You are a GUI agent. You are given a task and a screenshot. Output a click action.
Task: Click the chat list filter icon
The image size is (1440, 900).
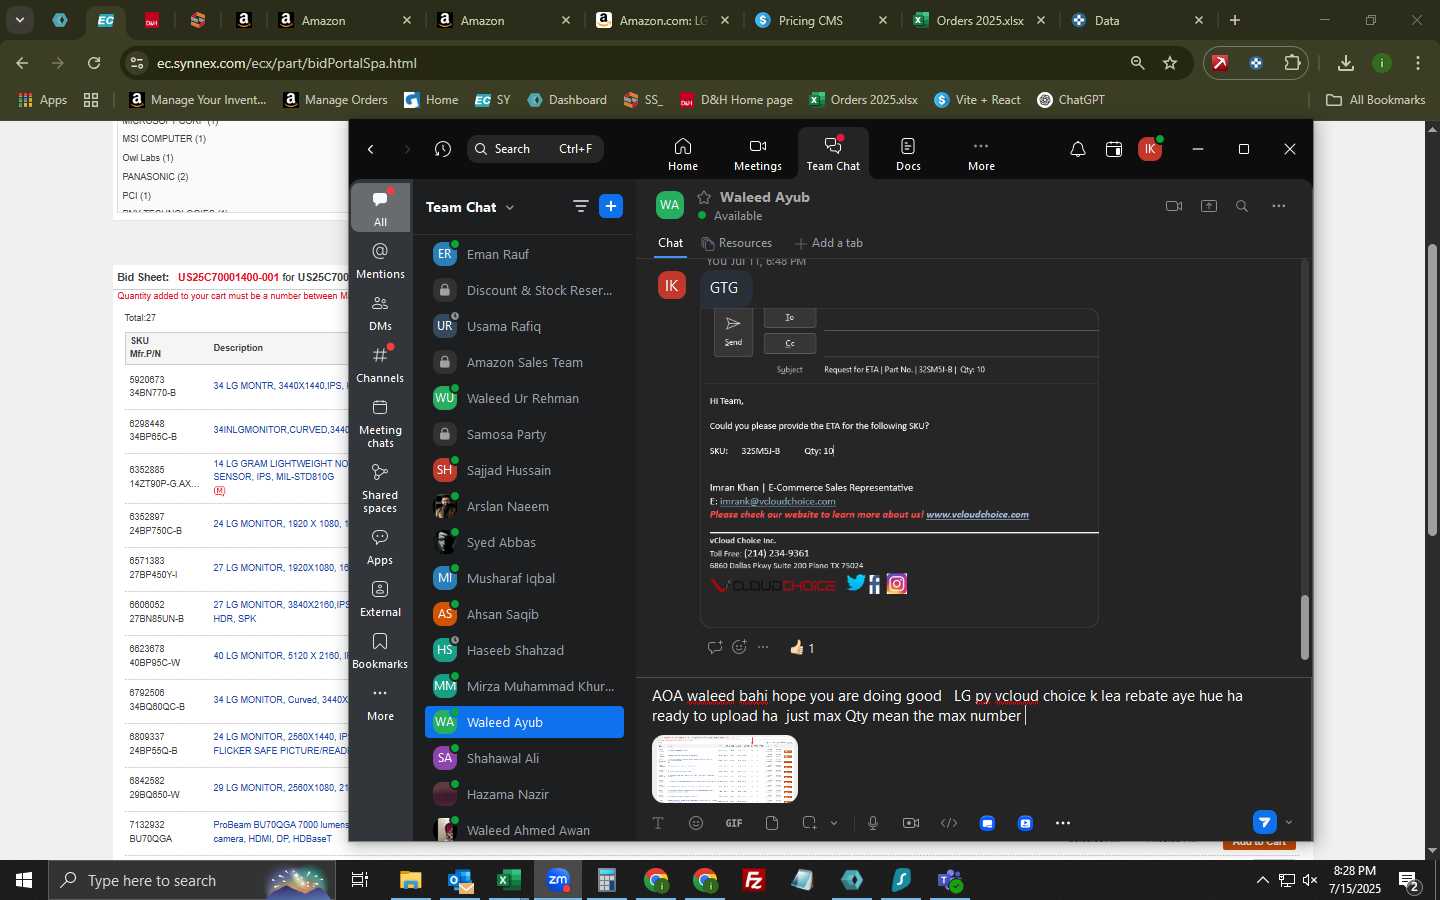(580, 206)
